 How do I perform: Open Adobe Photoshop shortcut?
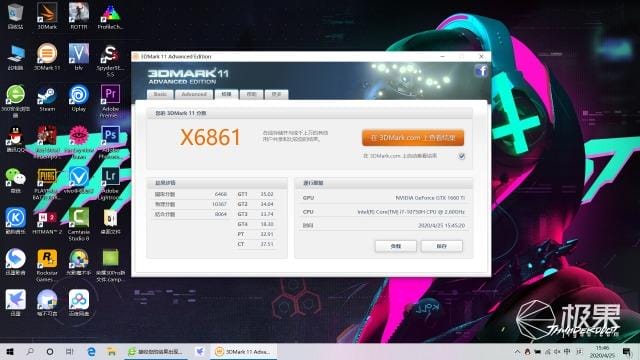click(x=110, y=142)
